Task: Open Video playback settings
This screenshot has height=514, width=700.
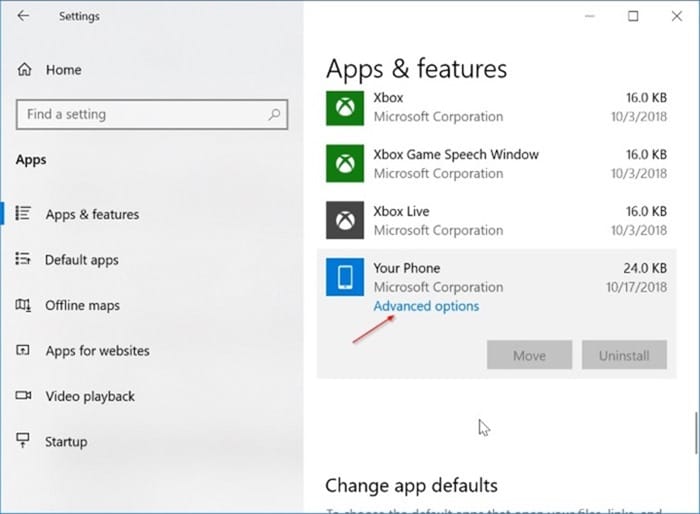Action: coord(90,397)
